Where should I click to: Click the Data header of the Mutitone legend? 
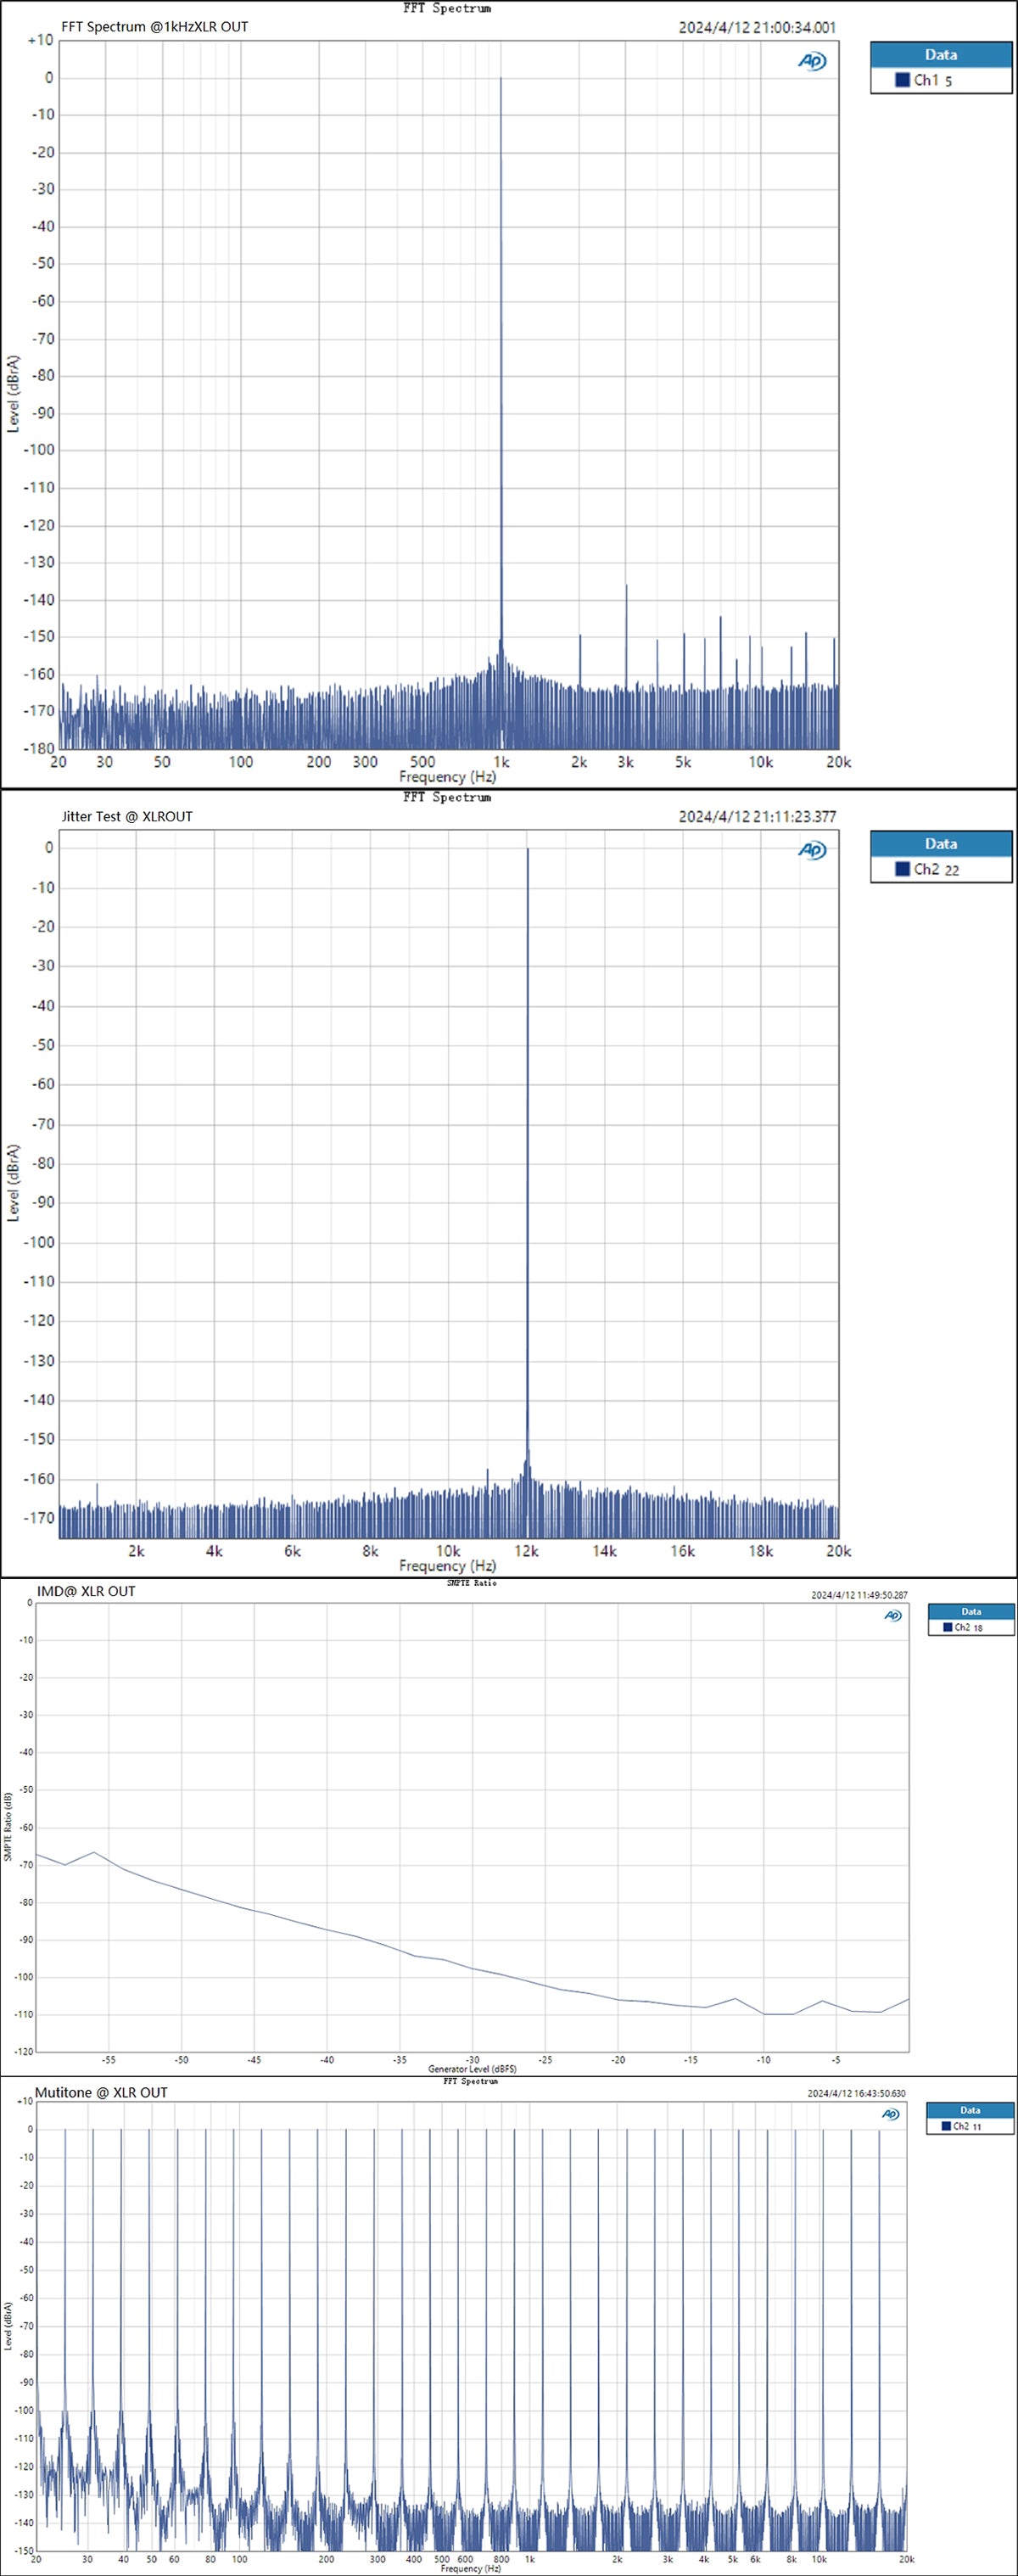click(x=969, y=2110)
